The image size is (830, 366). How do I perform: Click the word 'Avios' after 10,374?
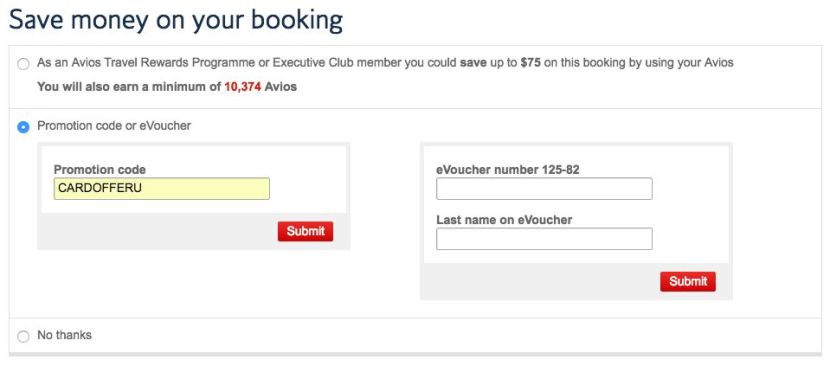281,87
